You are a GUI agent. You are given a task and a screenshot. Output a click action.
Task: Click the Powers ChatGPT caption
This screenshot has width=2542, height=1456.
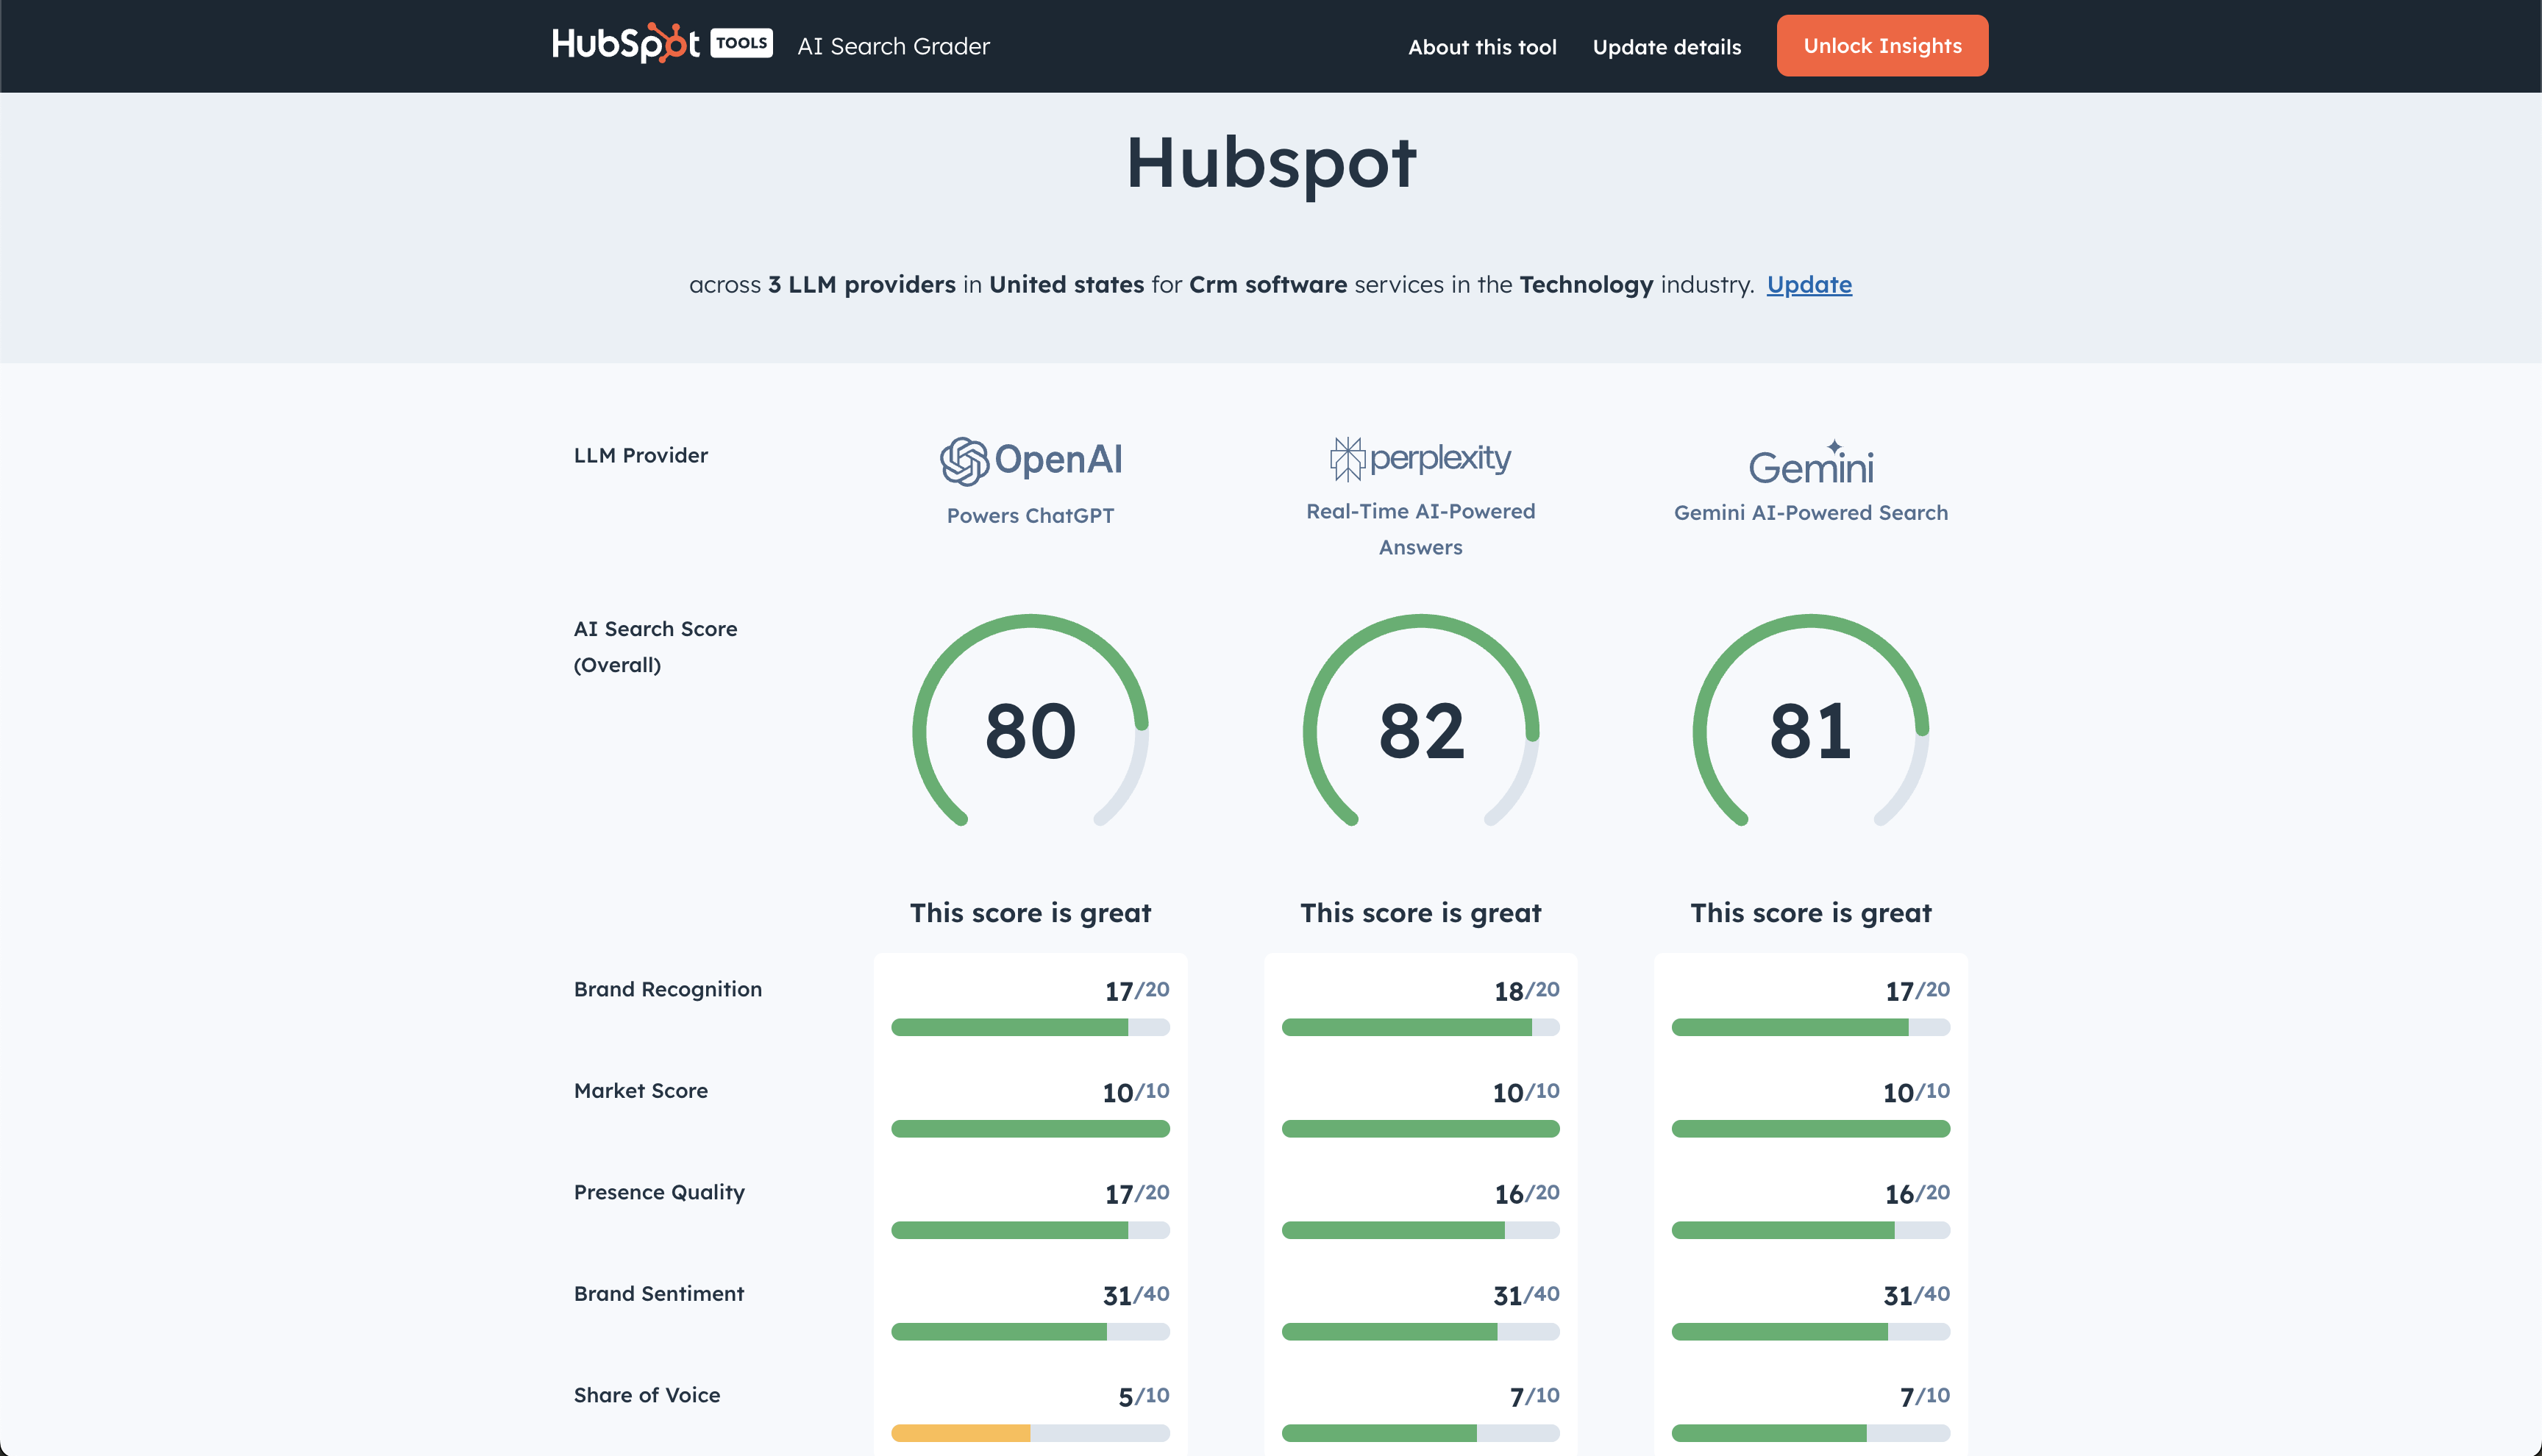tap(1030, 516)
